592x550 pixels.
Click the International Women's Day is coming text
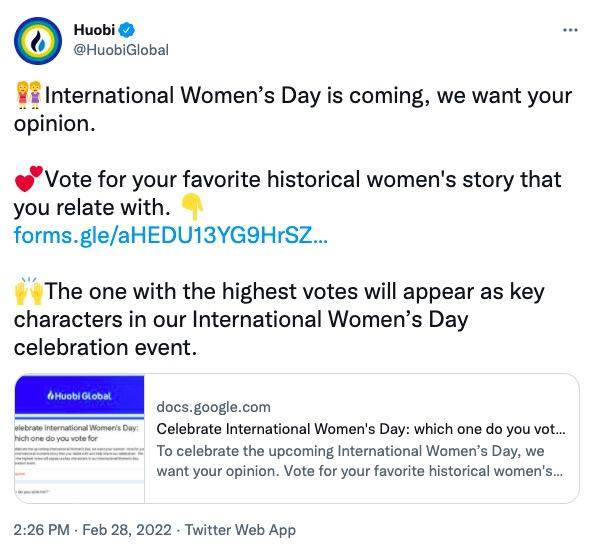[x=293, y=109]
